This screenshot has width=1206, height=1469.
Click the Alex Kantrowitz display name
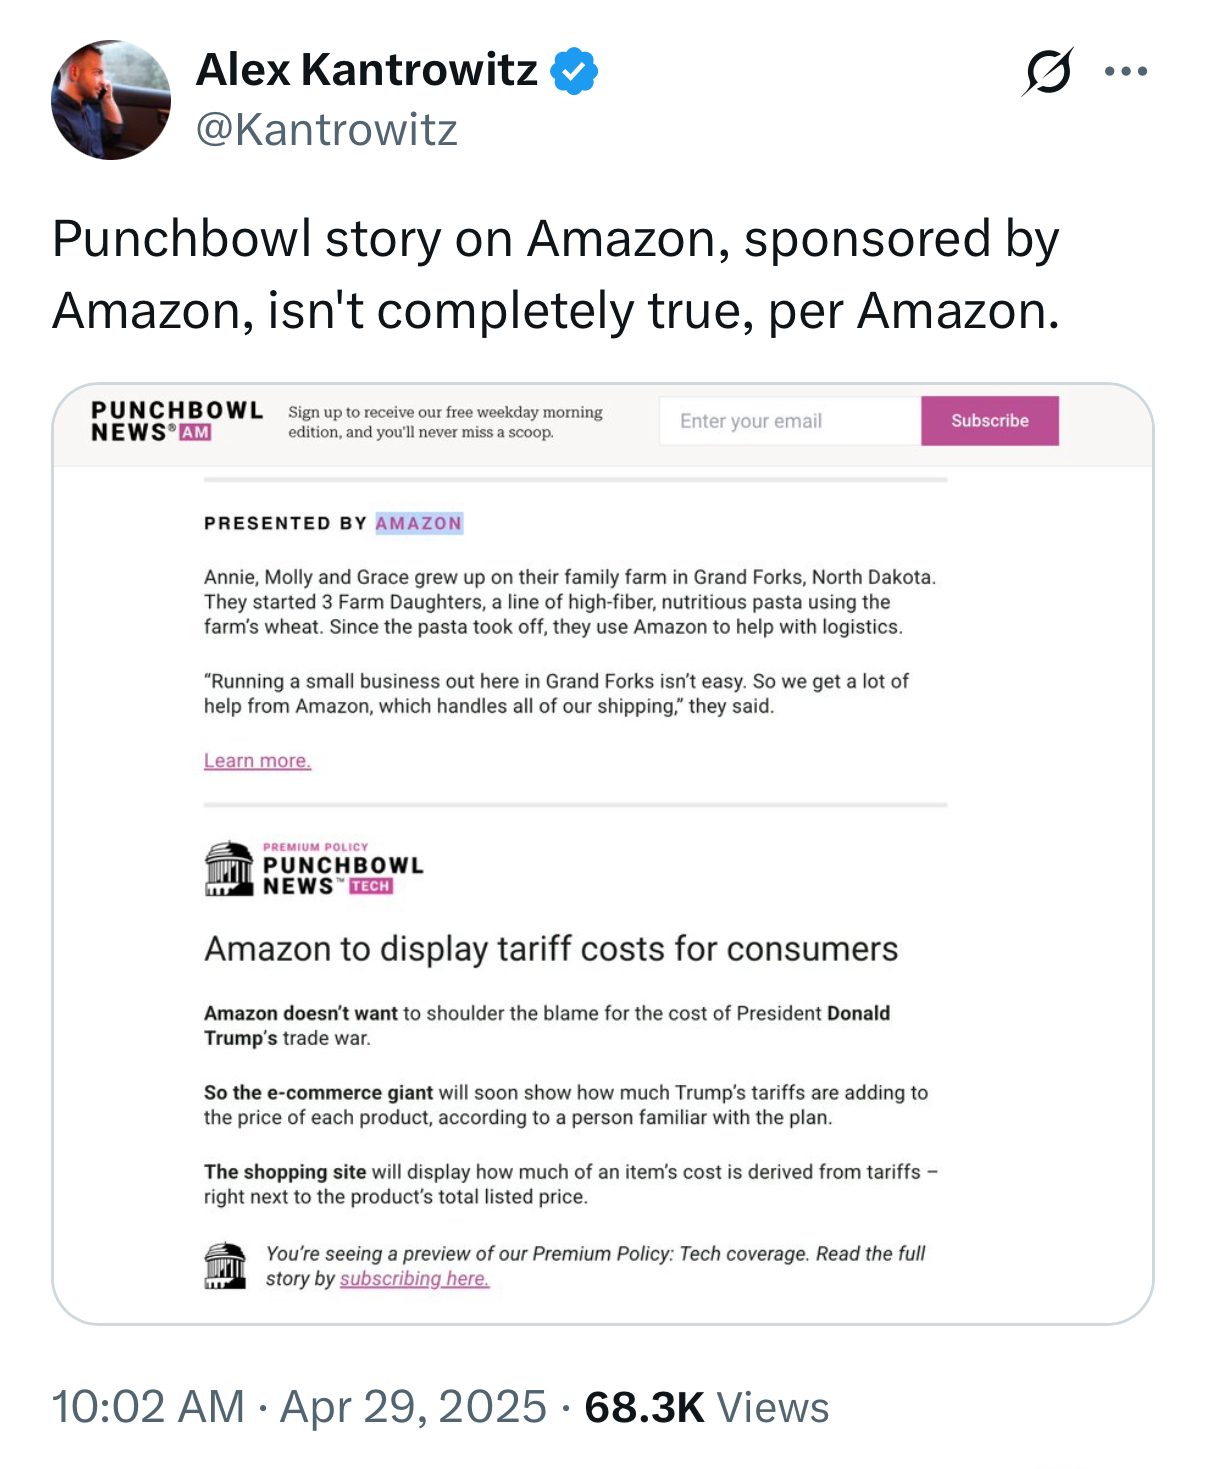(x=367, y=70)
